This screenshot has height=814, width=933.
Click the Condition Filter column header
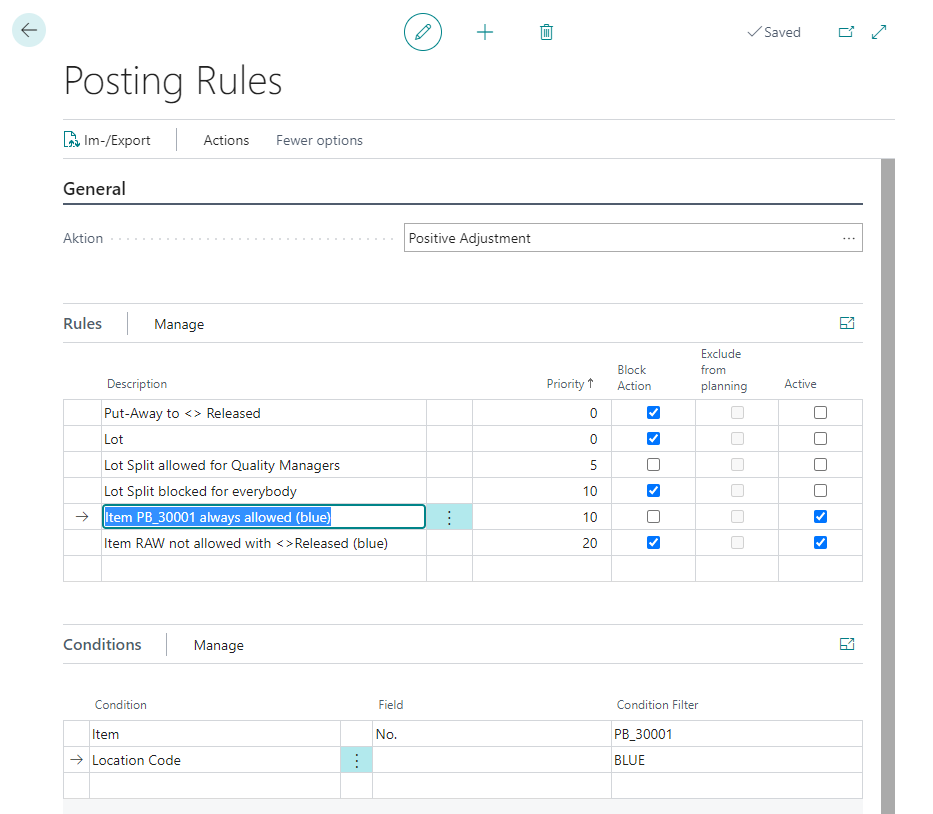(658, 705)
